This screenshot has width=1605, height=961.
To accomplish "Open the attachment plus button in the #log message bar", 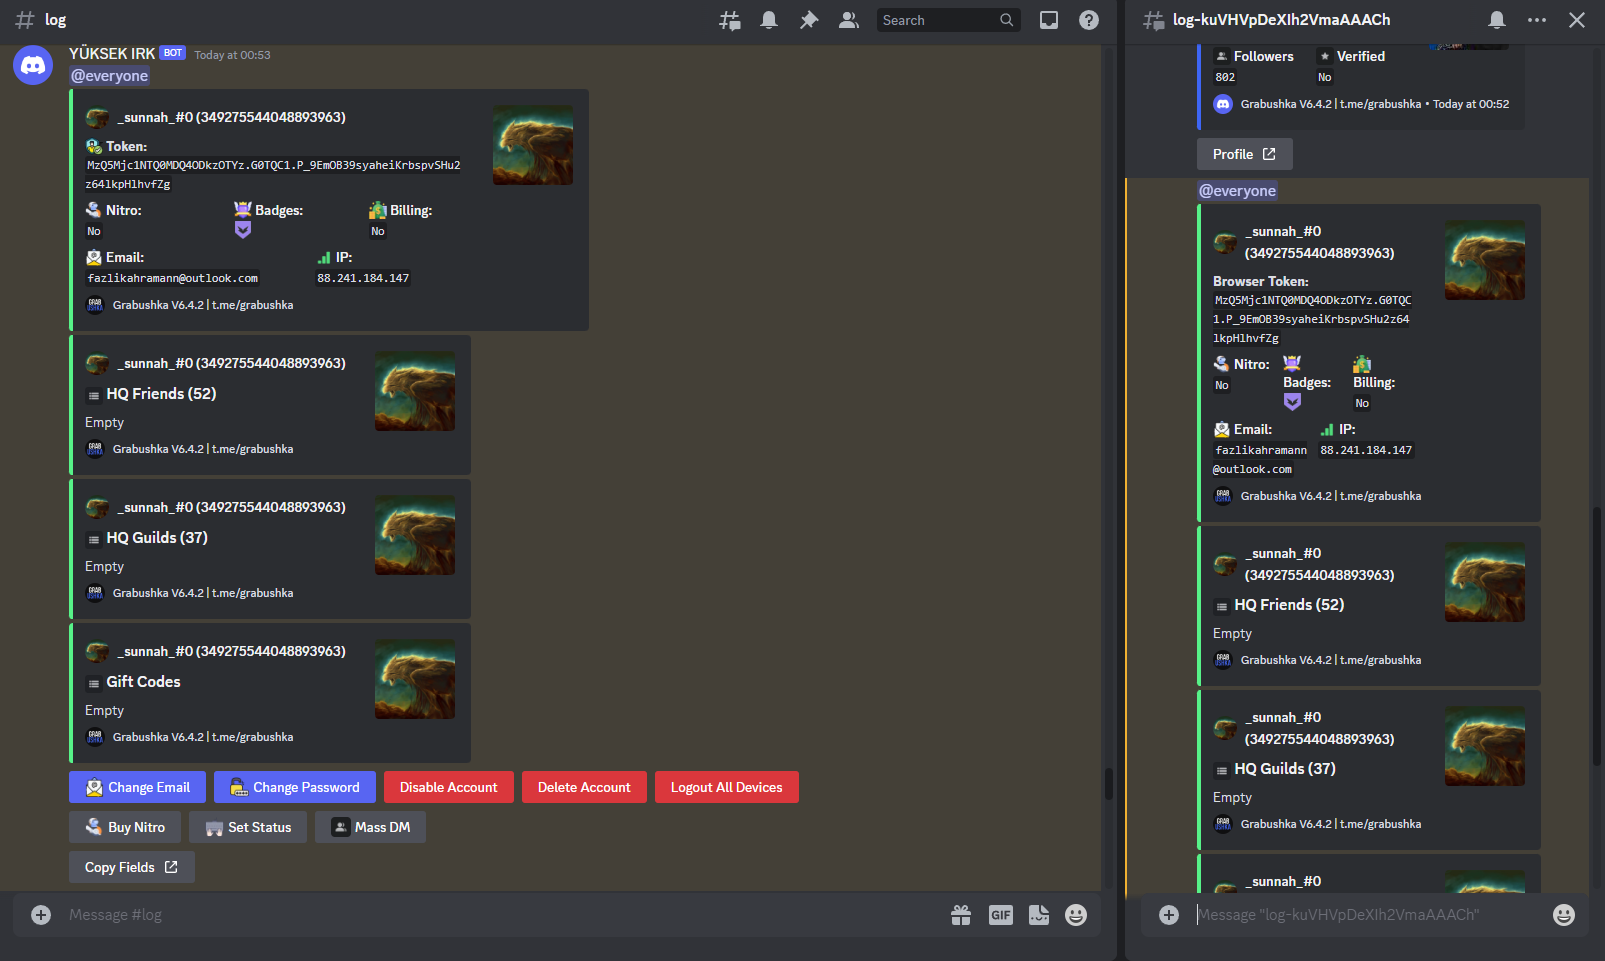I will [41, 915].
